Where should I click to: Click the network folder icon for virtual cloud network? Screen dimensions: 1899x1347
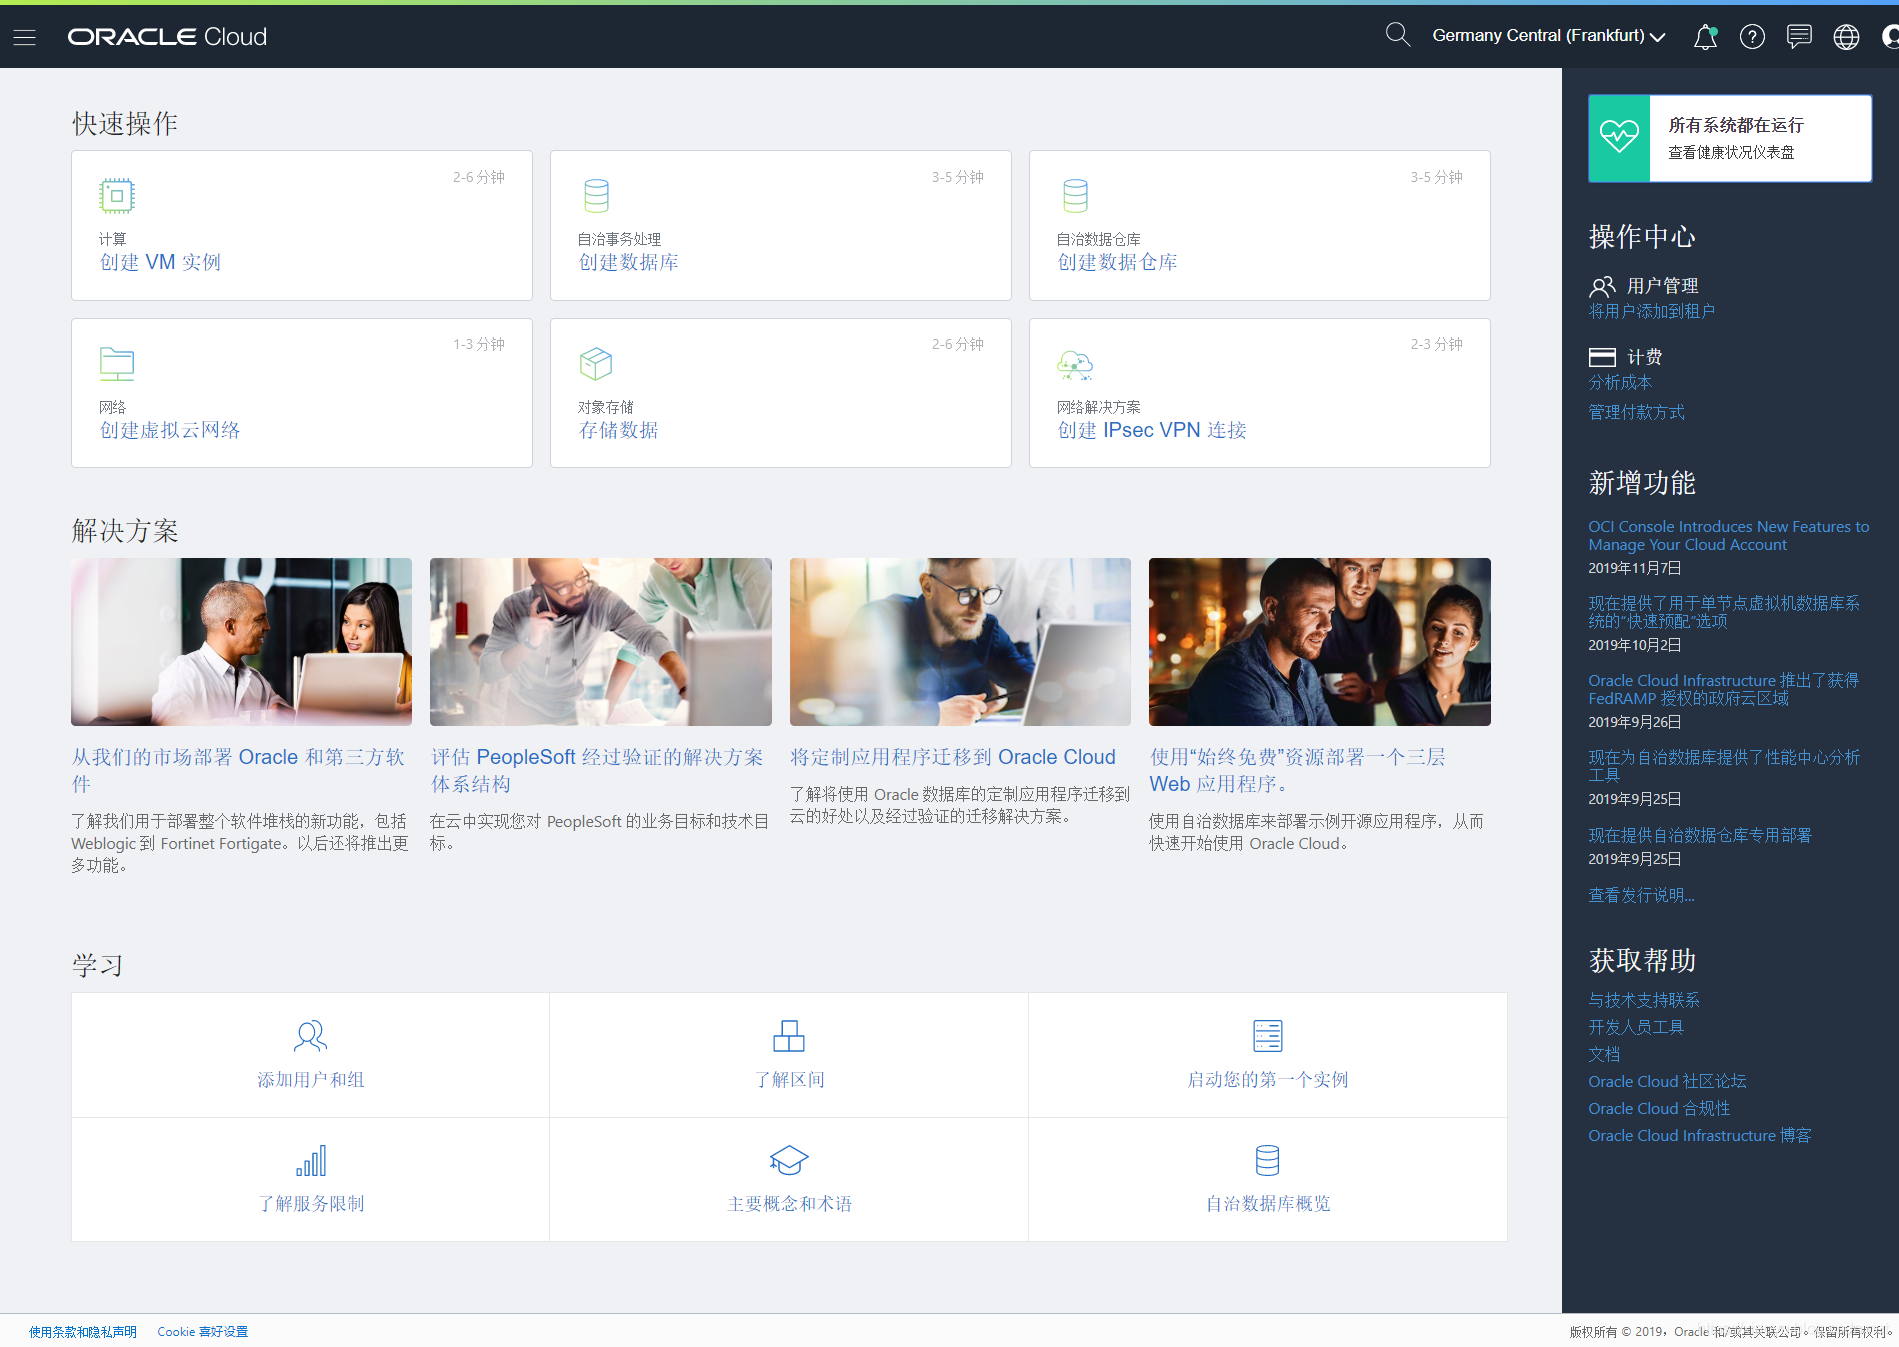tap(117, 363)
